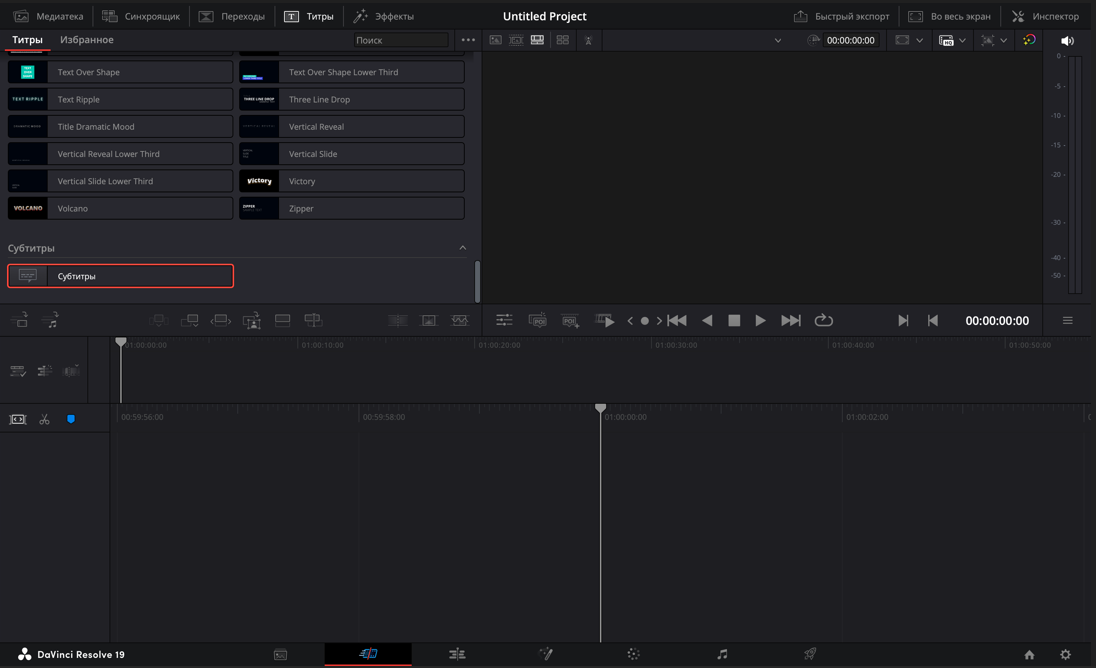
Task: Click the video-only edit icon
Action: coord(20,320)
